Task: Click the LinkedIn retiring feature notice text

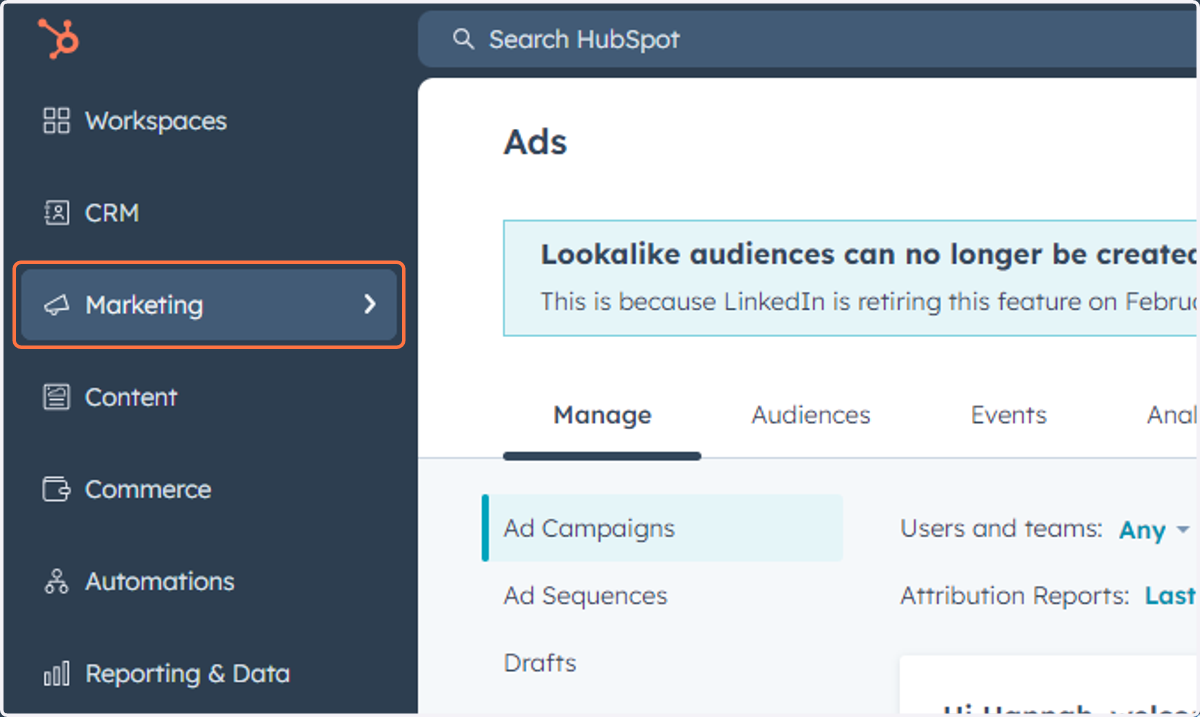Action: coord(869,301)
